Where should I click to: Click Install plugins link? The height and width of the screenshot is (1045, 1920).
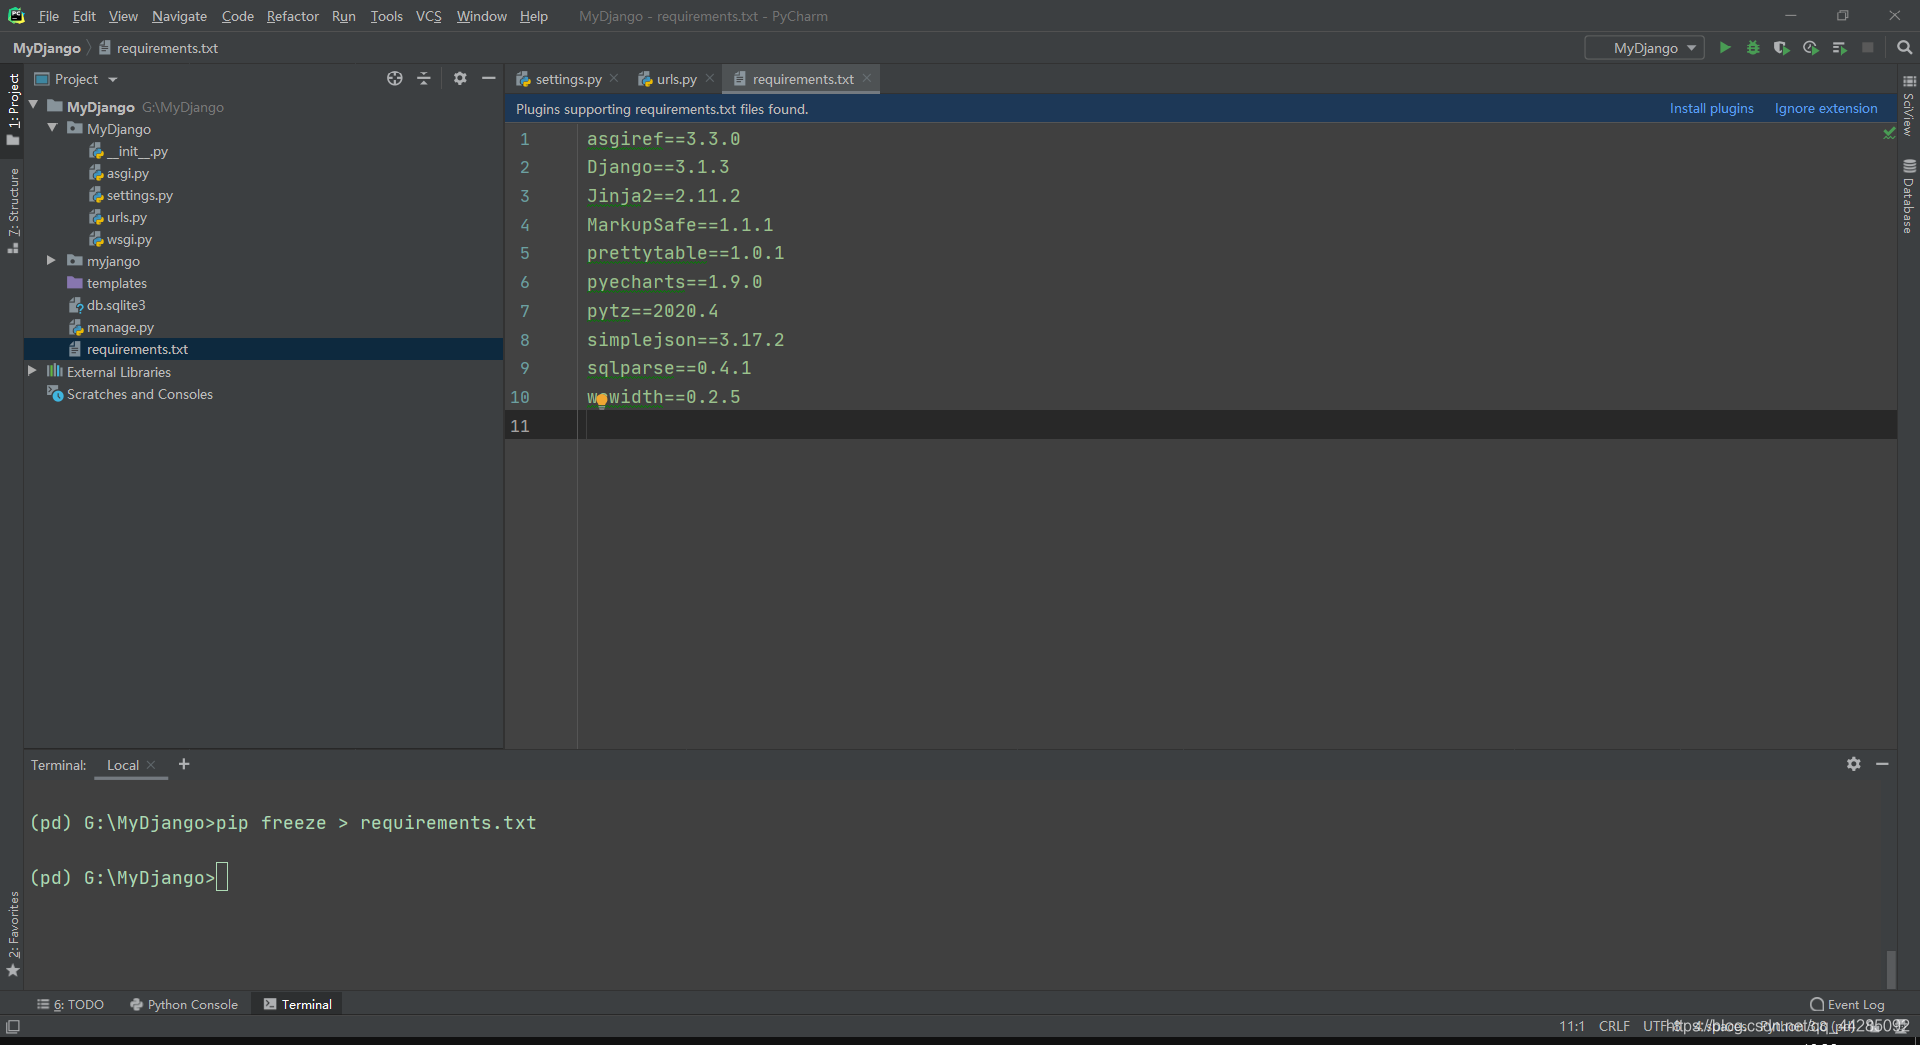pos(1711,108)
